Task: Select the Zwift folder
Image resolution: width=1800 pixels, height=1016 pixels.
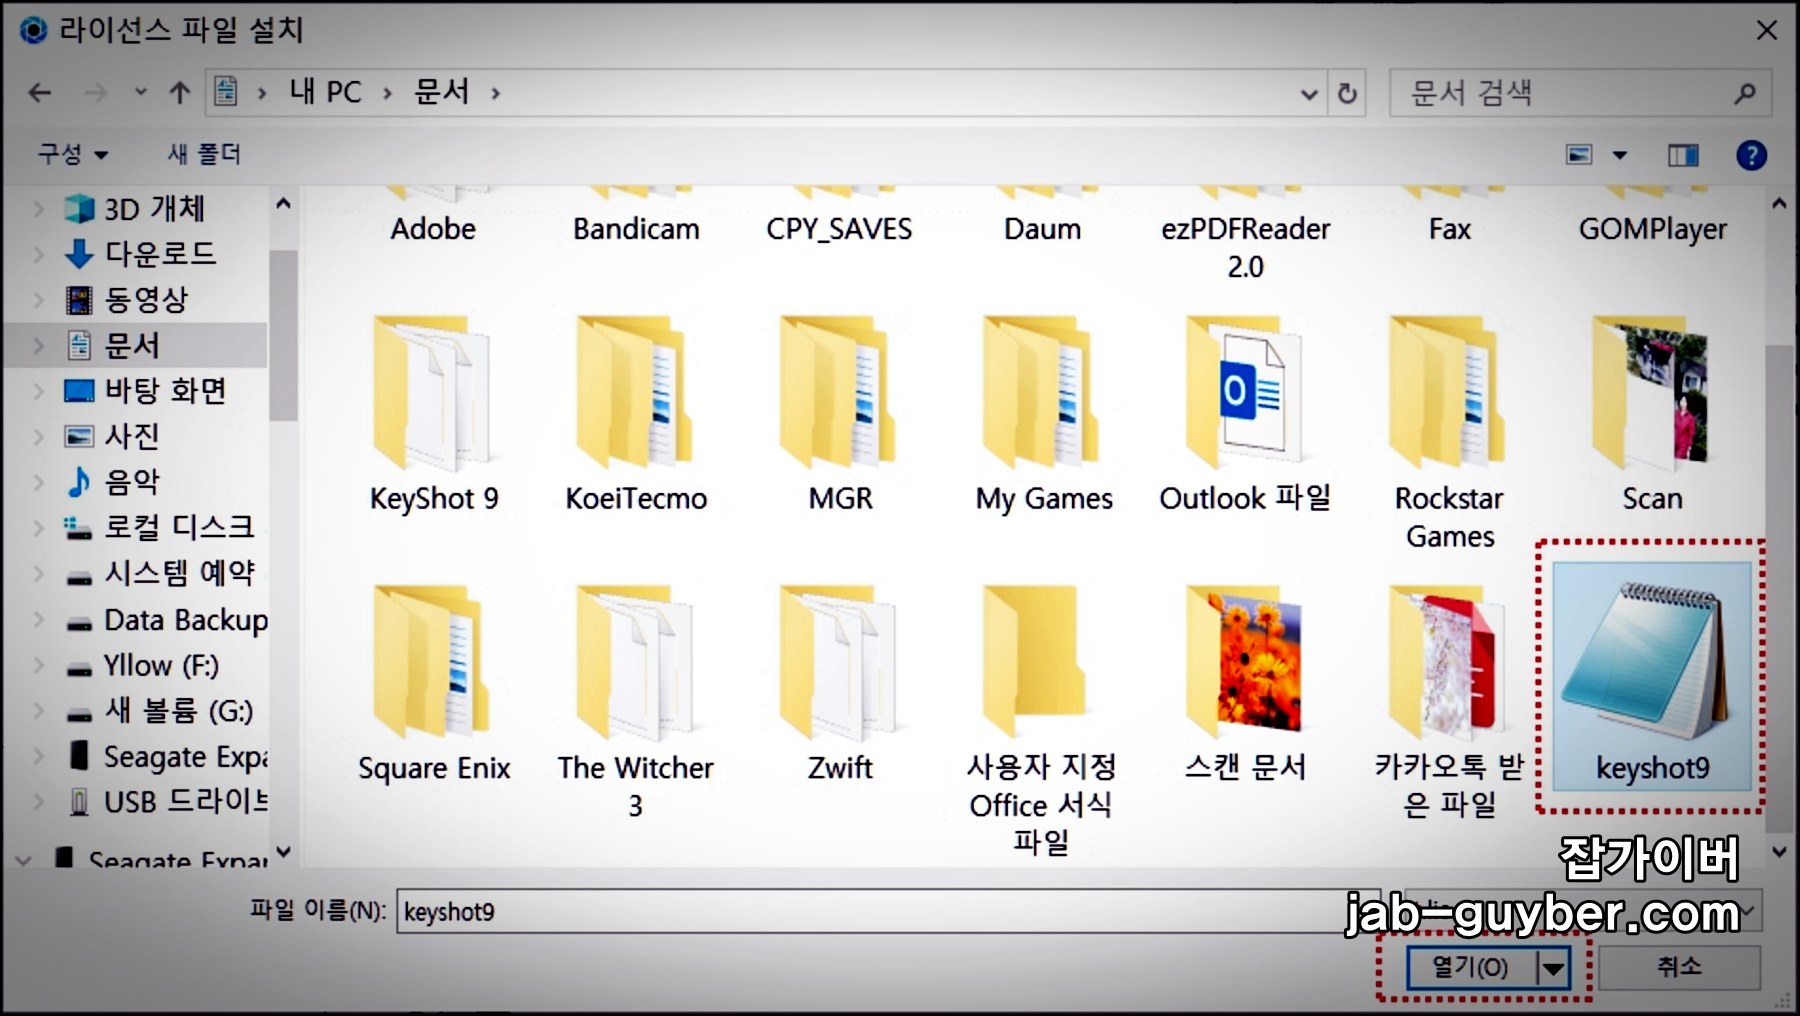Action: click(840, 684)
